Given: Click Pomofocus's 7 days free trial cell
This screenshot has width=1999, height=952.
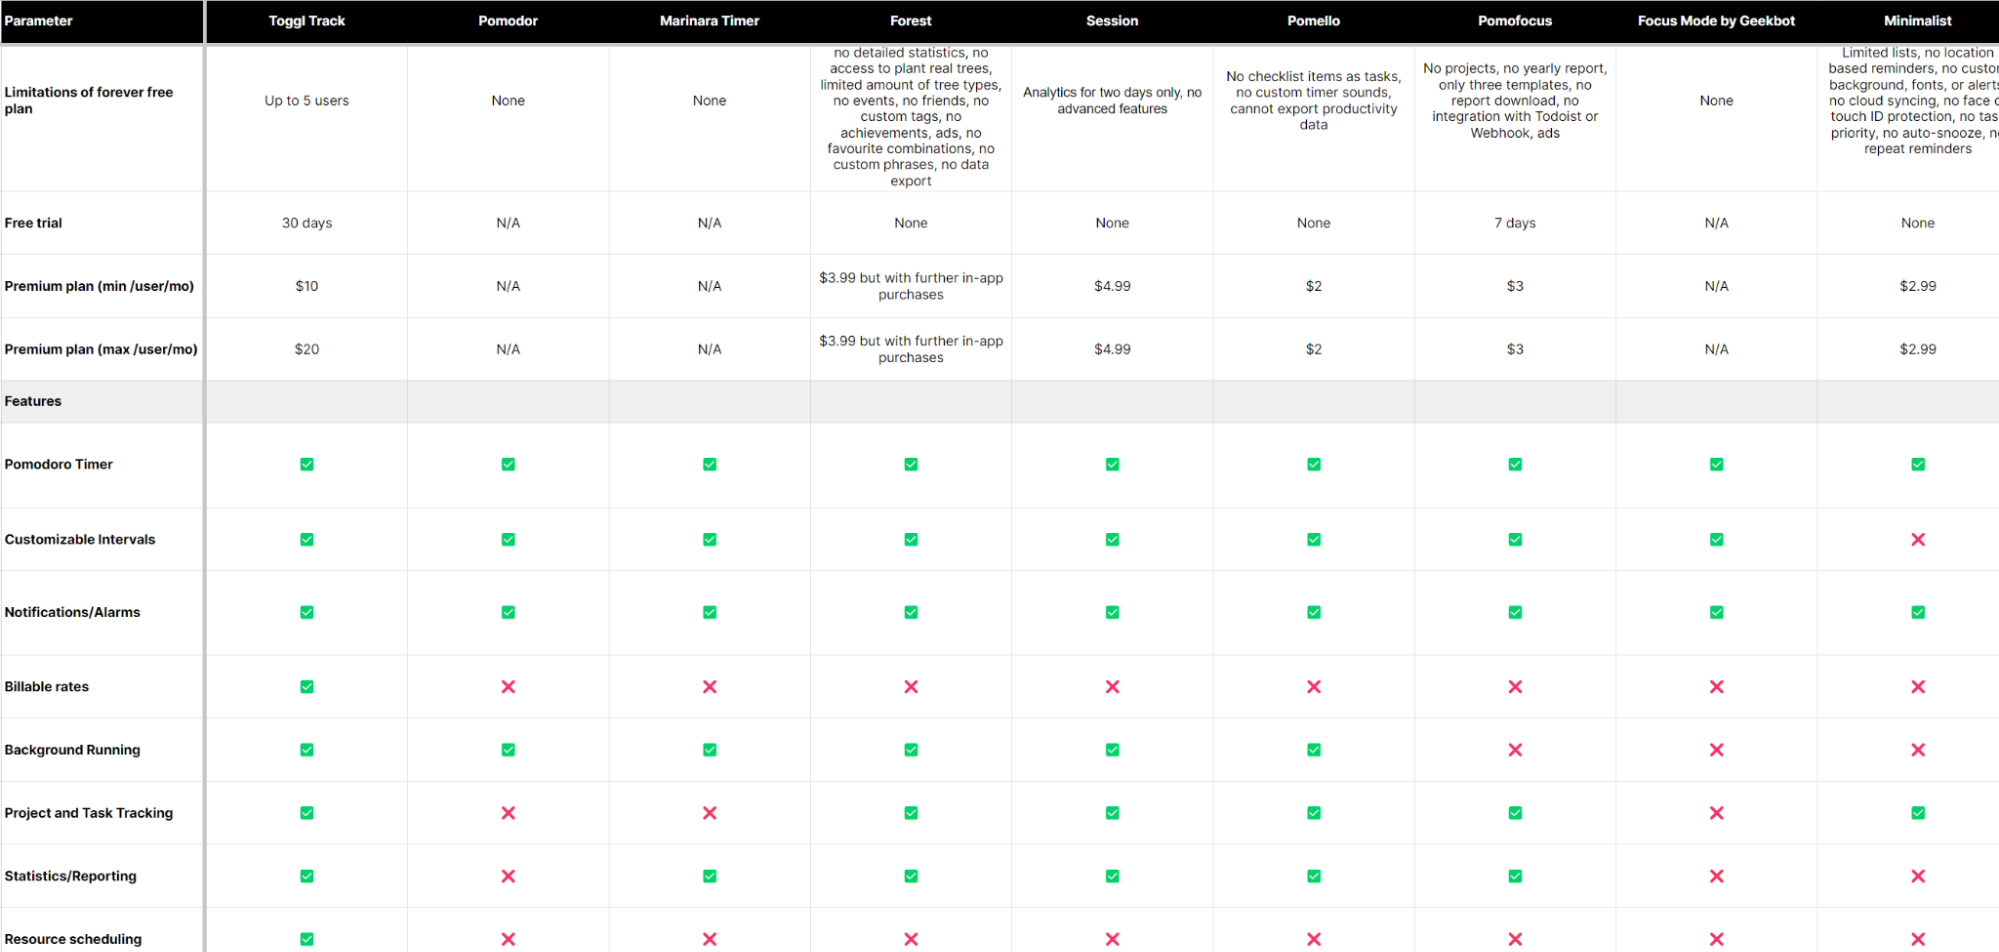Looking at the screenshot, I should (1515, 223).
